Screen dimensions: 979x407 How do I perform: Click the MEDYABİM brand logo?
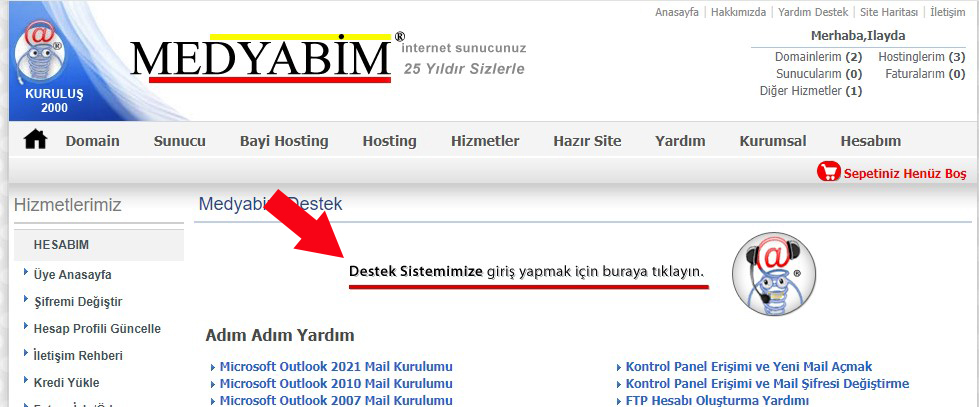point(265,57)
